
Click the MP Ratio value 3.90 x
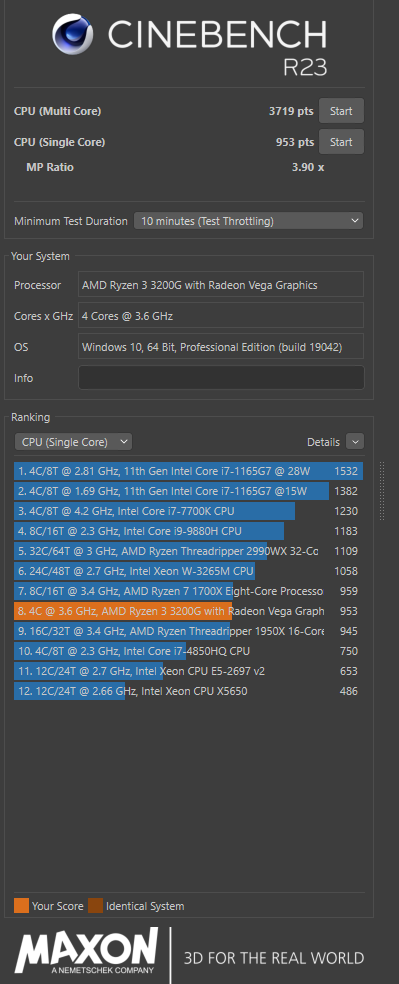308,167
